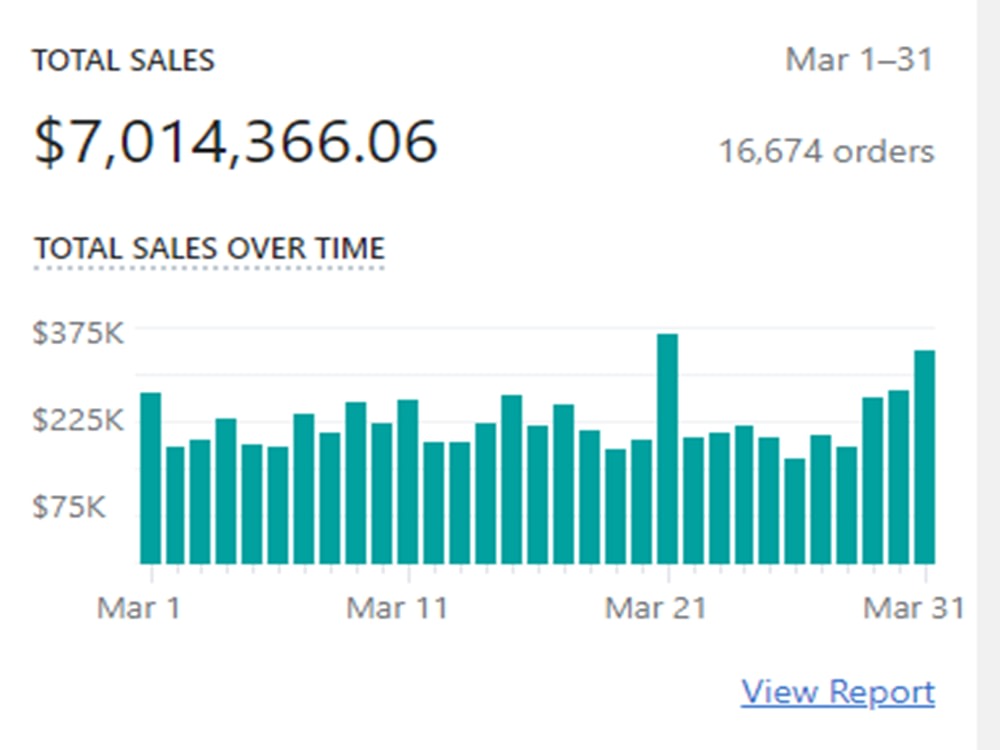This screenshot has width=1000, height=750.
Task: Click the $225K axis label
Action: 78,420
